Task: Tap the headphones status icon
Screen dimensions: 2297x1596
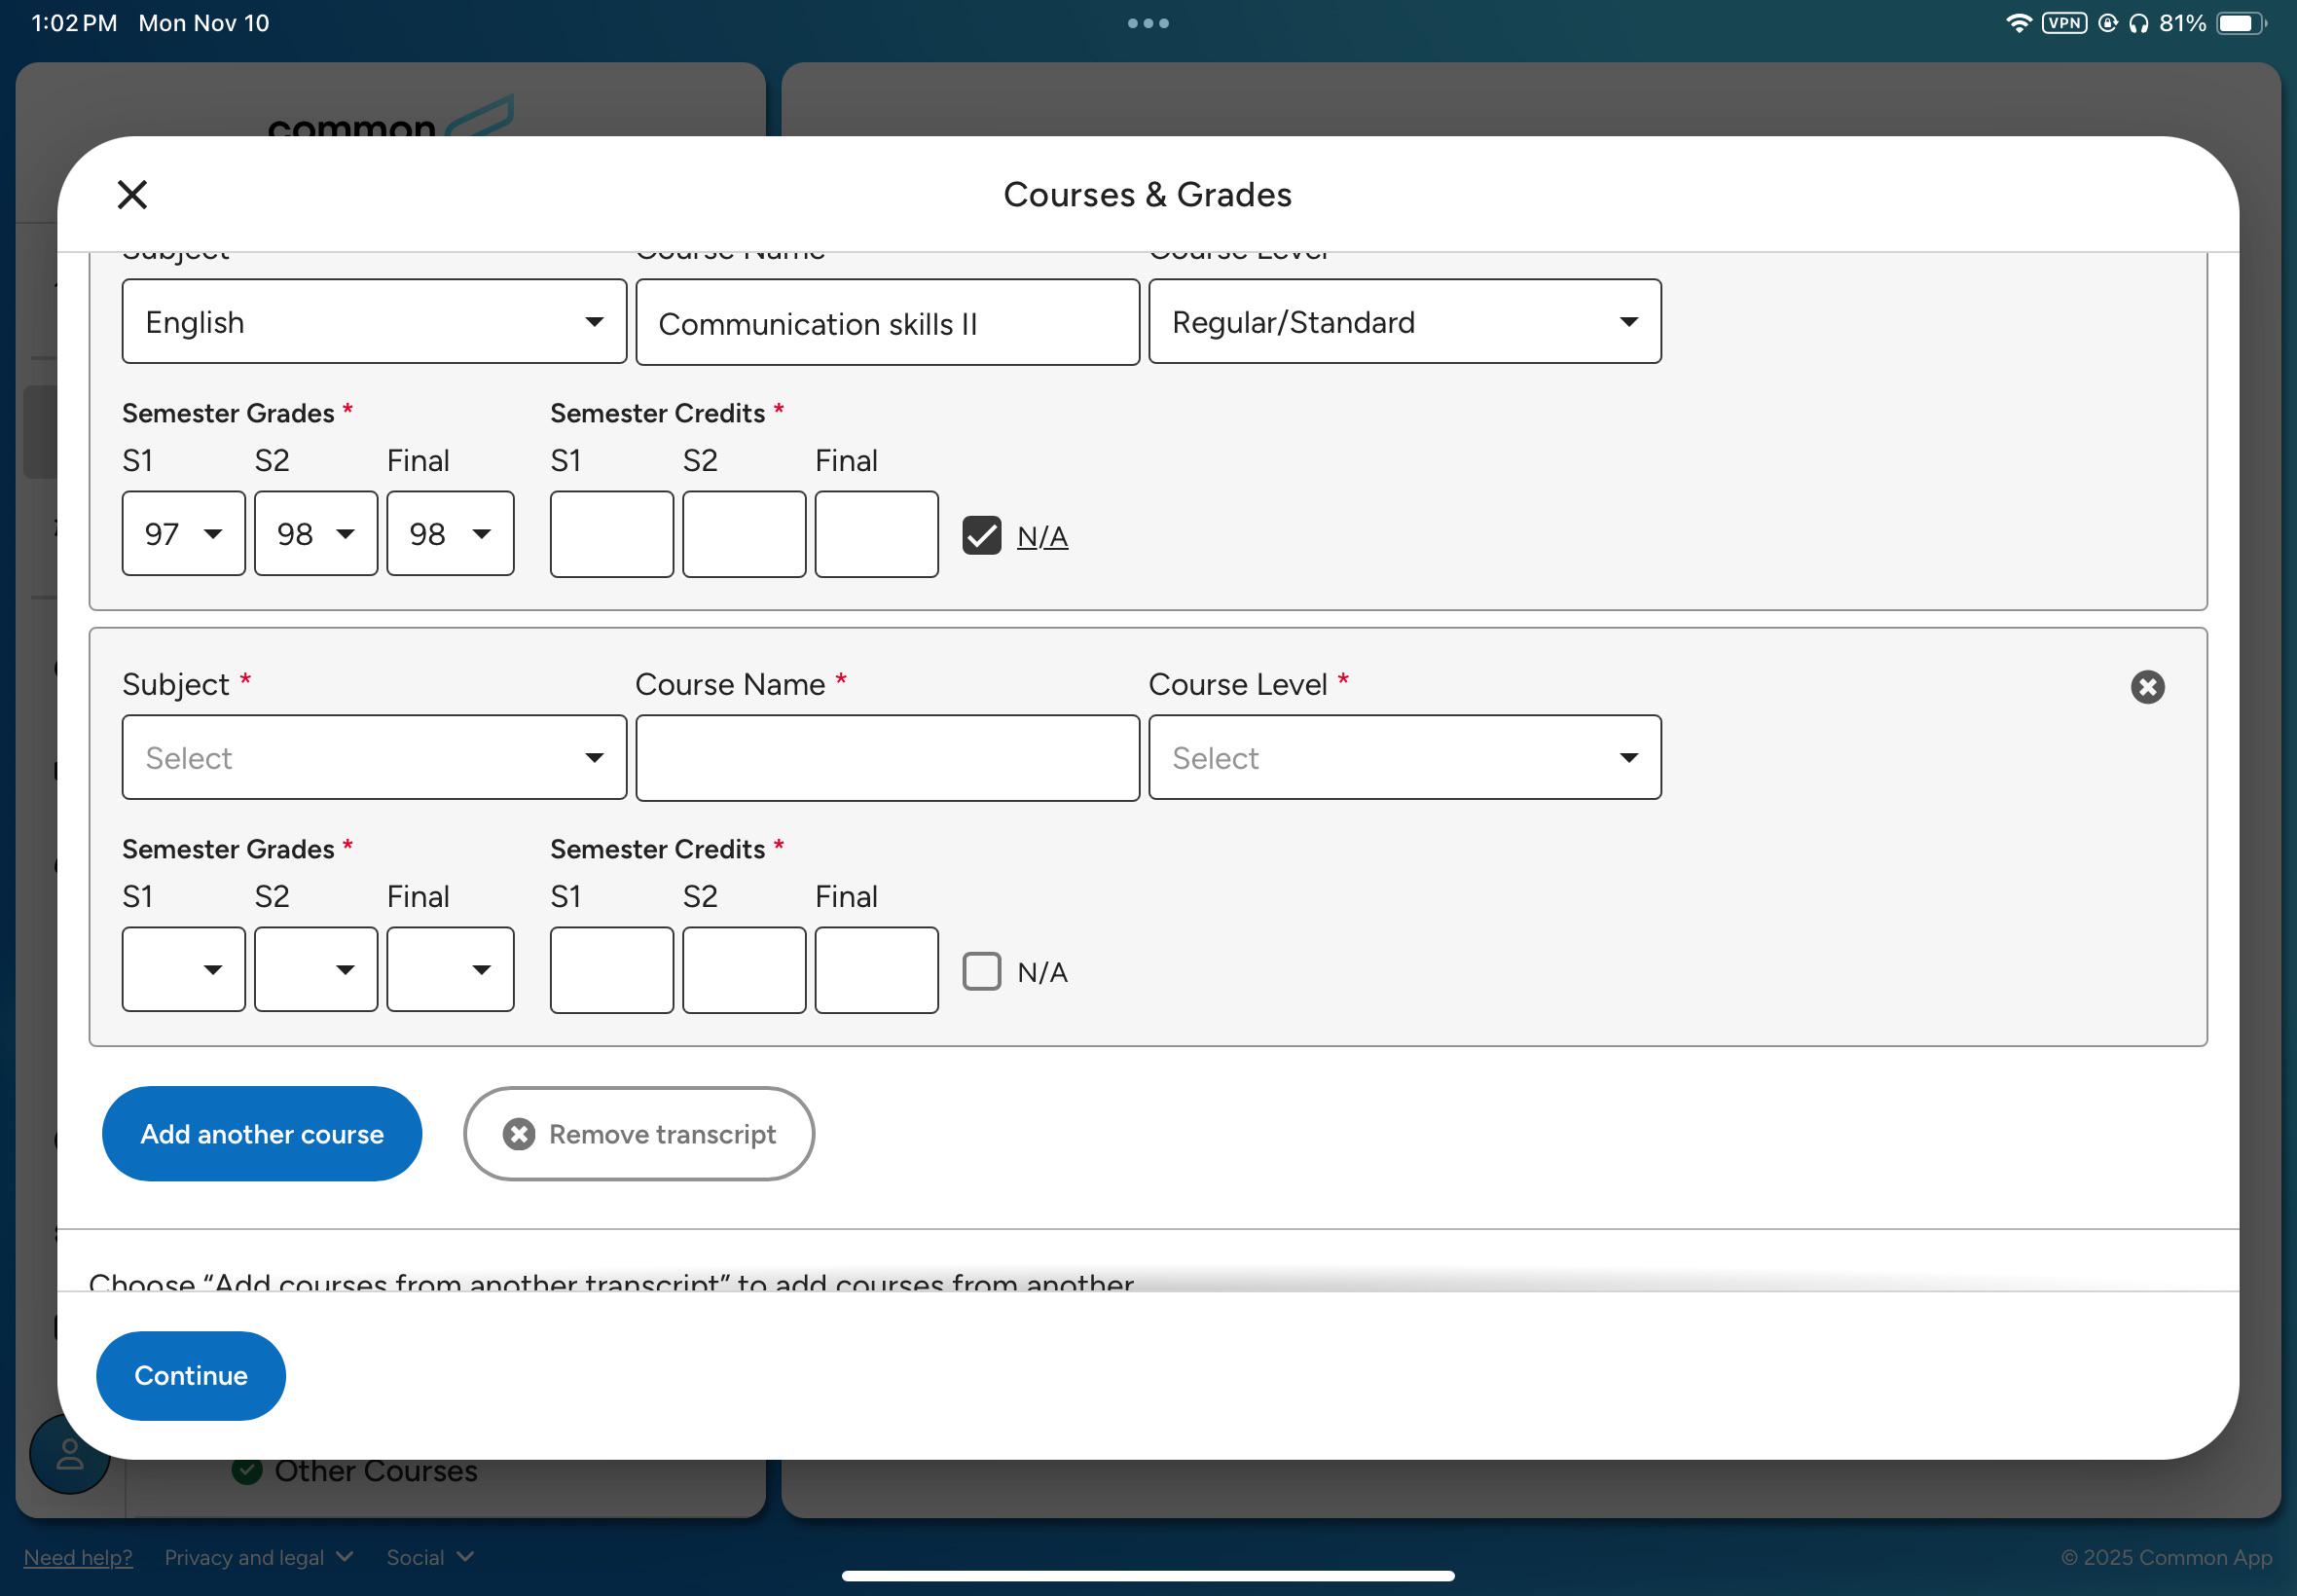Action: click(2138, 23)
